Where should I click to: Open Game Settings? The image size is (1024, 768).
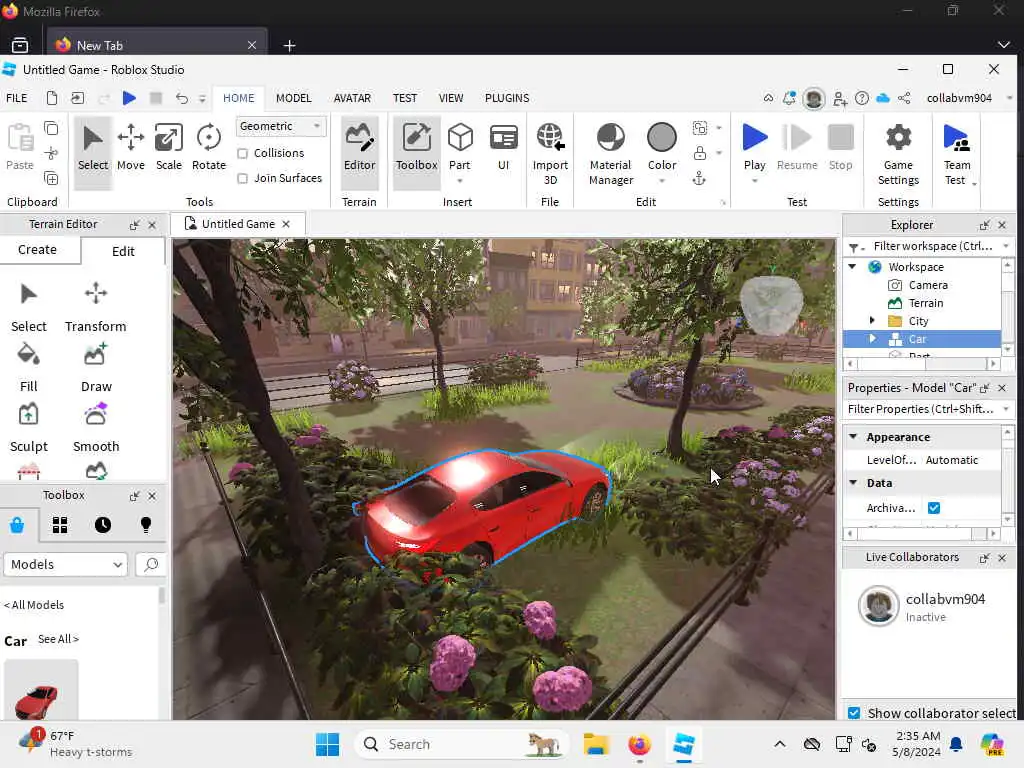point(898,154)
